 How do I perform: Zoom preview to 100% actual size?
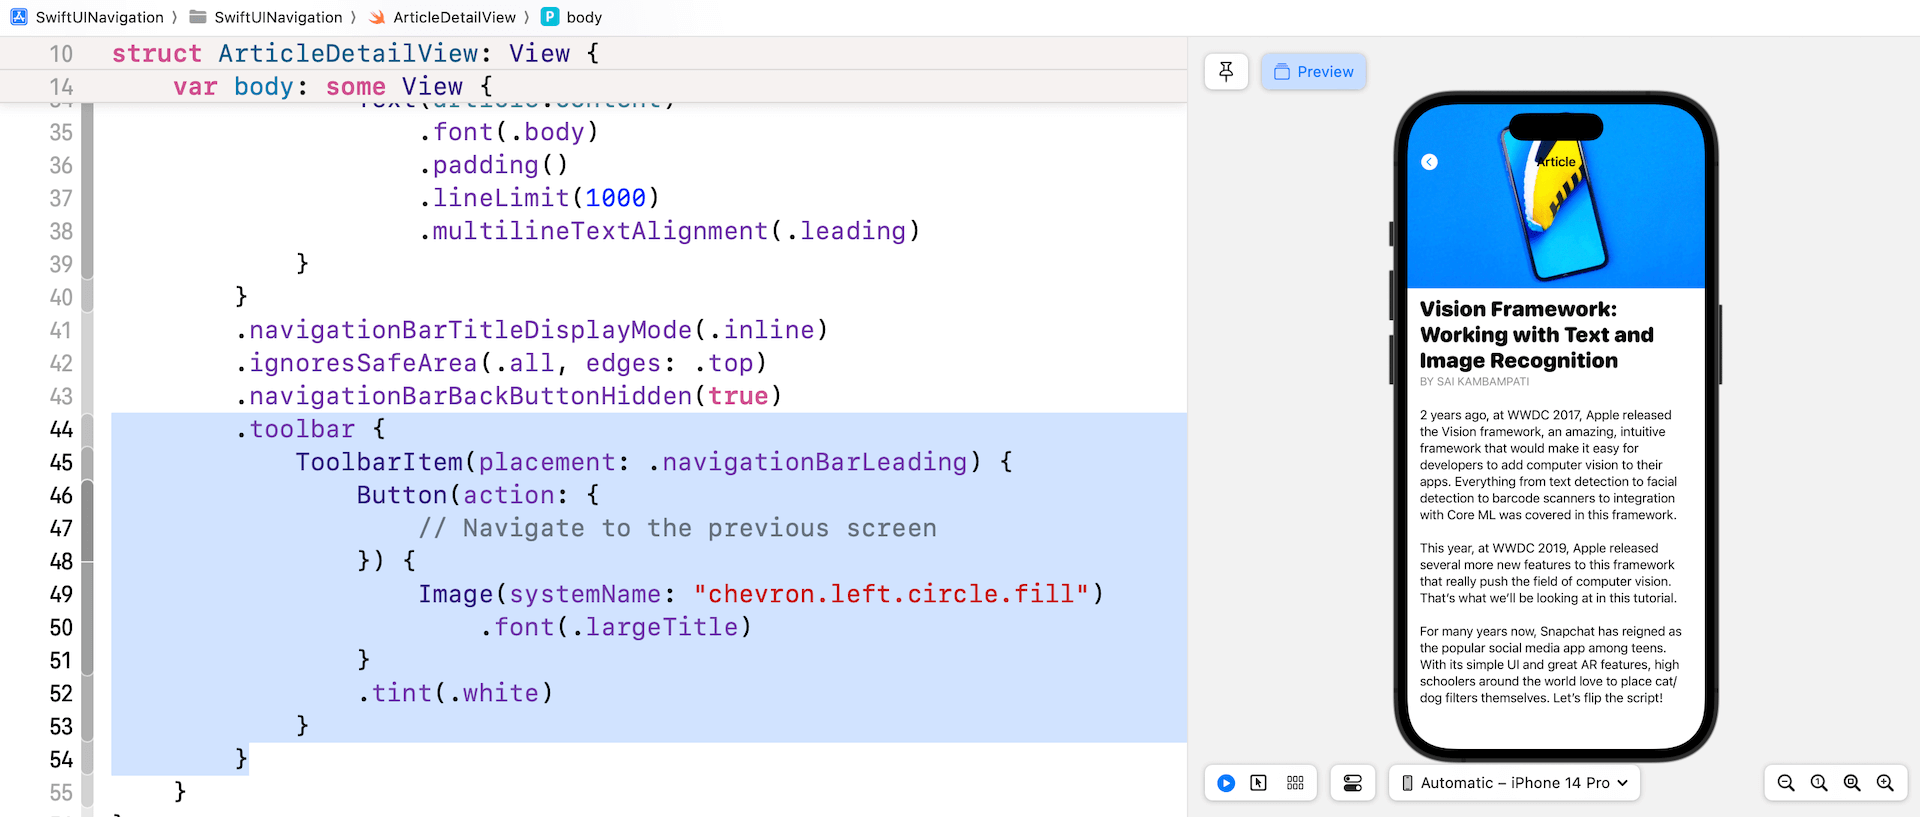1819,783
